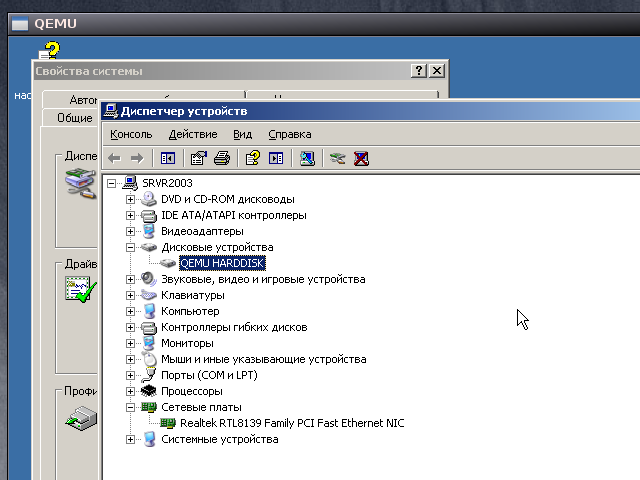The height and width of the screenshot is (480, 640).
Task: Expand DVD и CD-ROM дисководы node
Action: click(x=130, y=199)
